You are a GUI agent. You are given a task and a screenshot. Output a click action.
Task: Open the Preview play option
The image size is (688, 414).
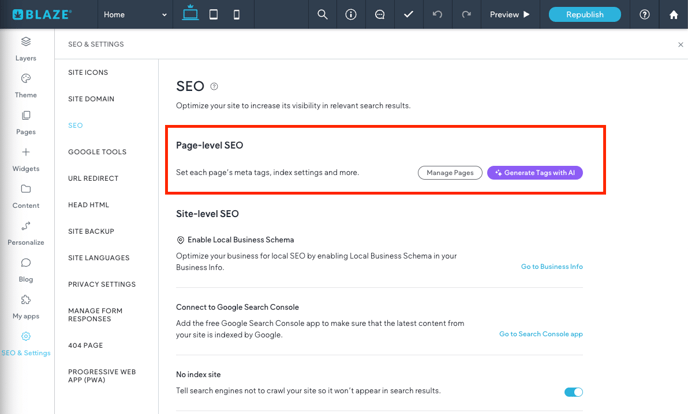[x=510, y=15]
